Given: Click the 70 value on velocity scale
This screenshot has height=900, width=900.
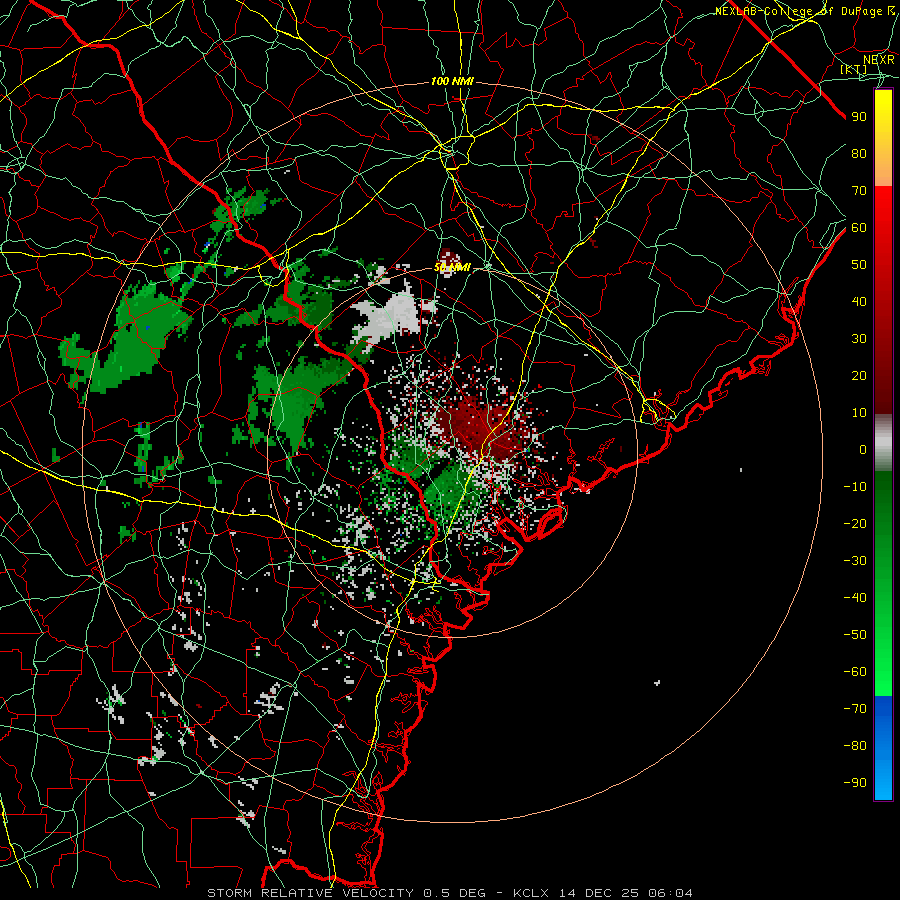Looking at the screenshot, I should (x=859, y=191).
